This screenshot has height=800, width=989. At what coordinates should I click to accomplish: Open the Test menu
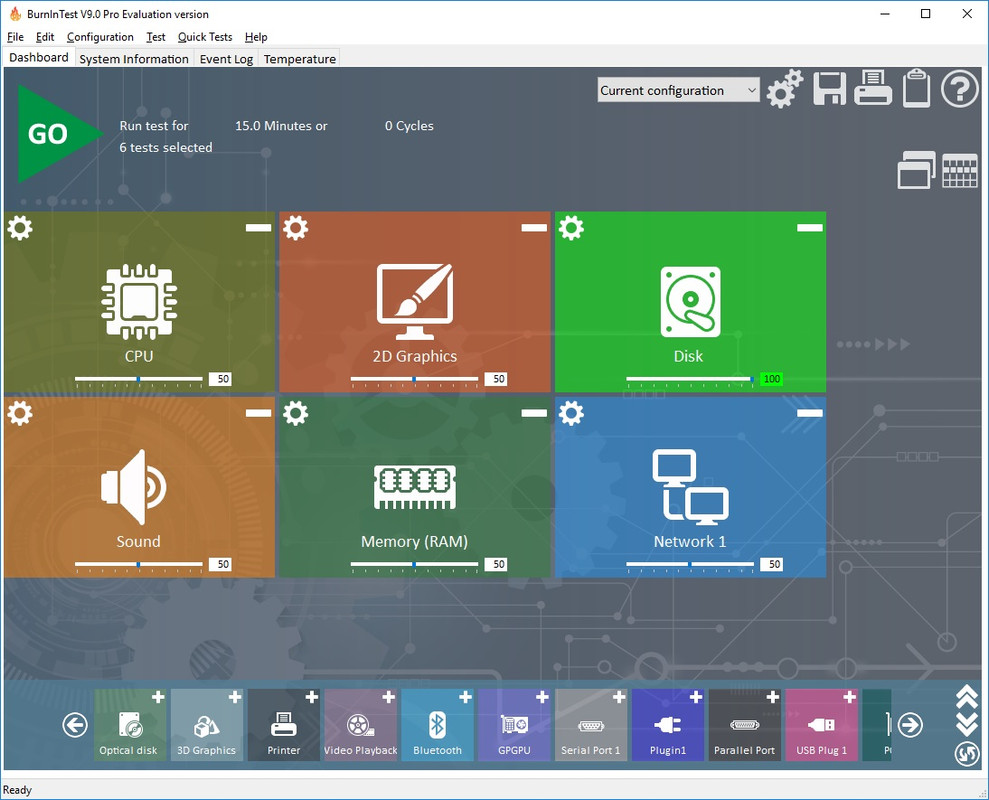pyautogui.click(x=156, y=37)
